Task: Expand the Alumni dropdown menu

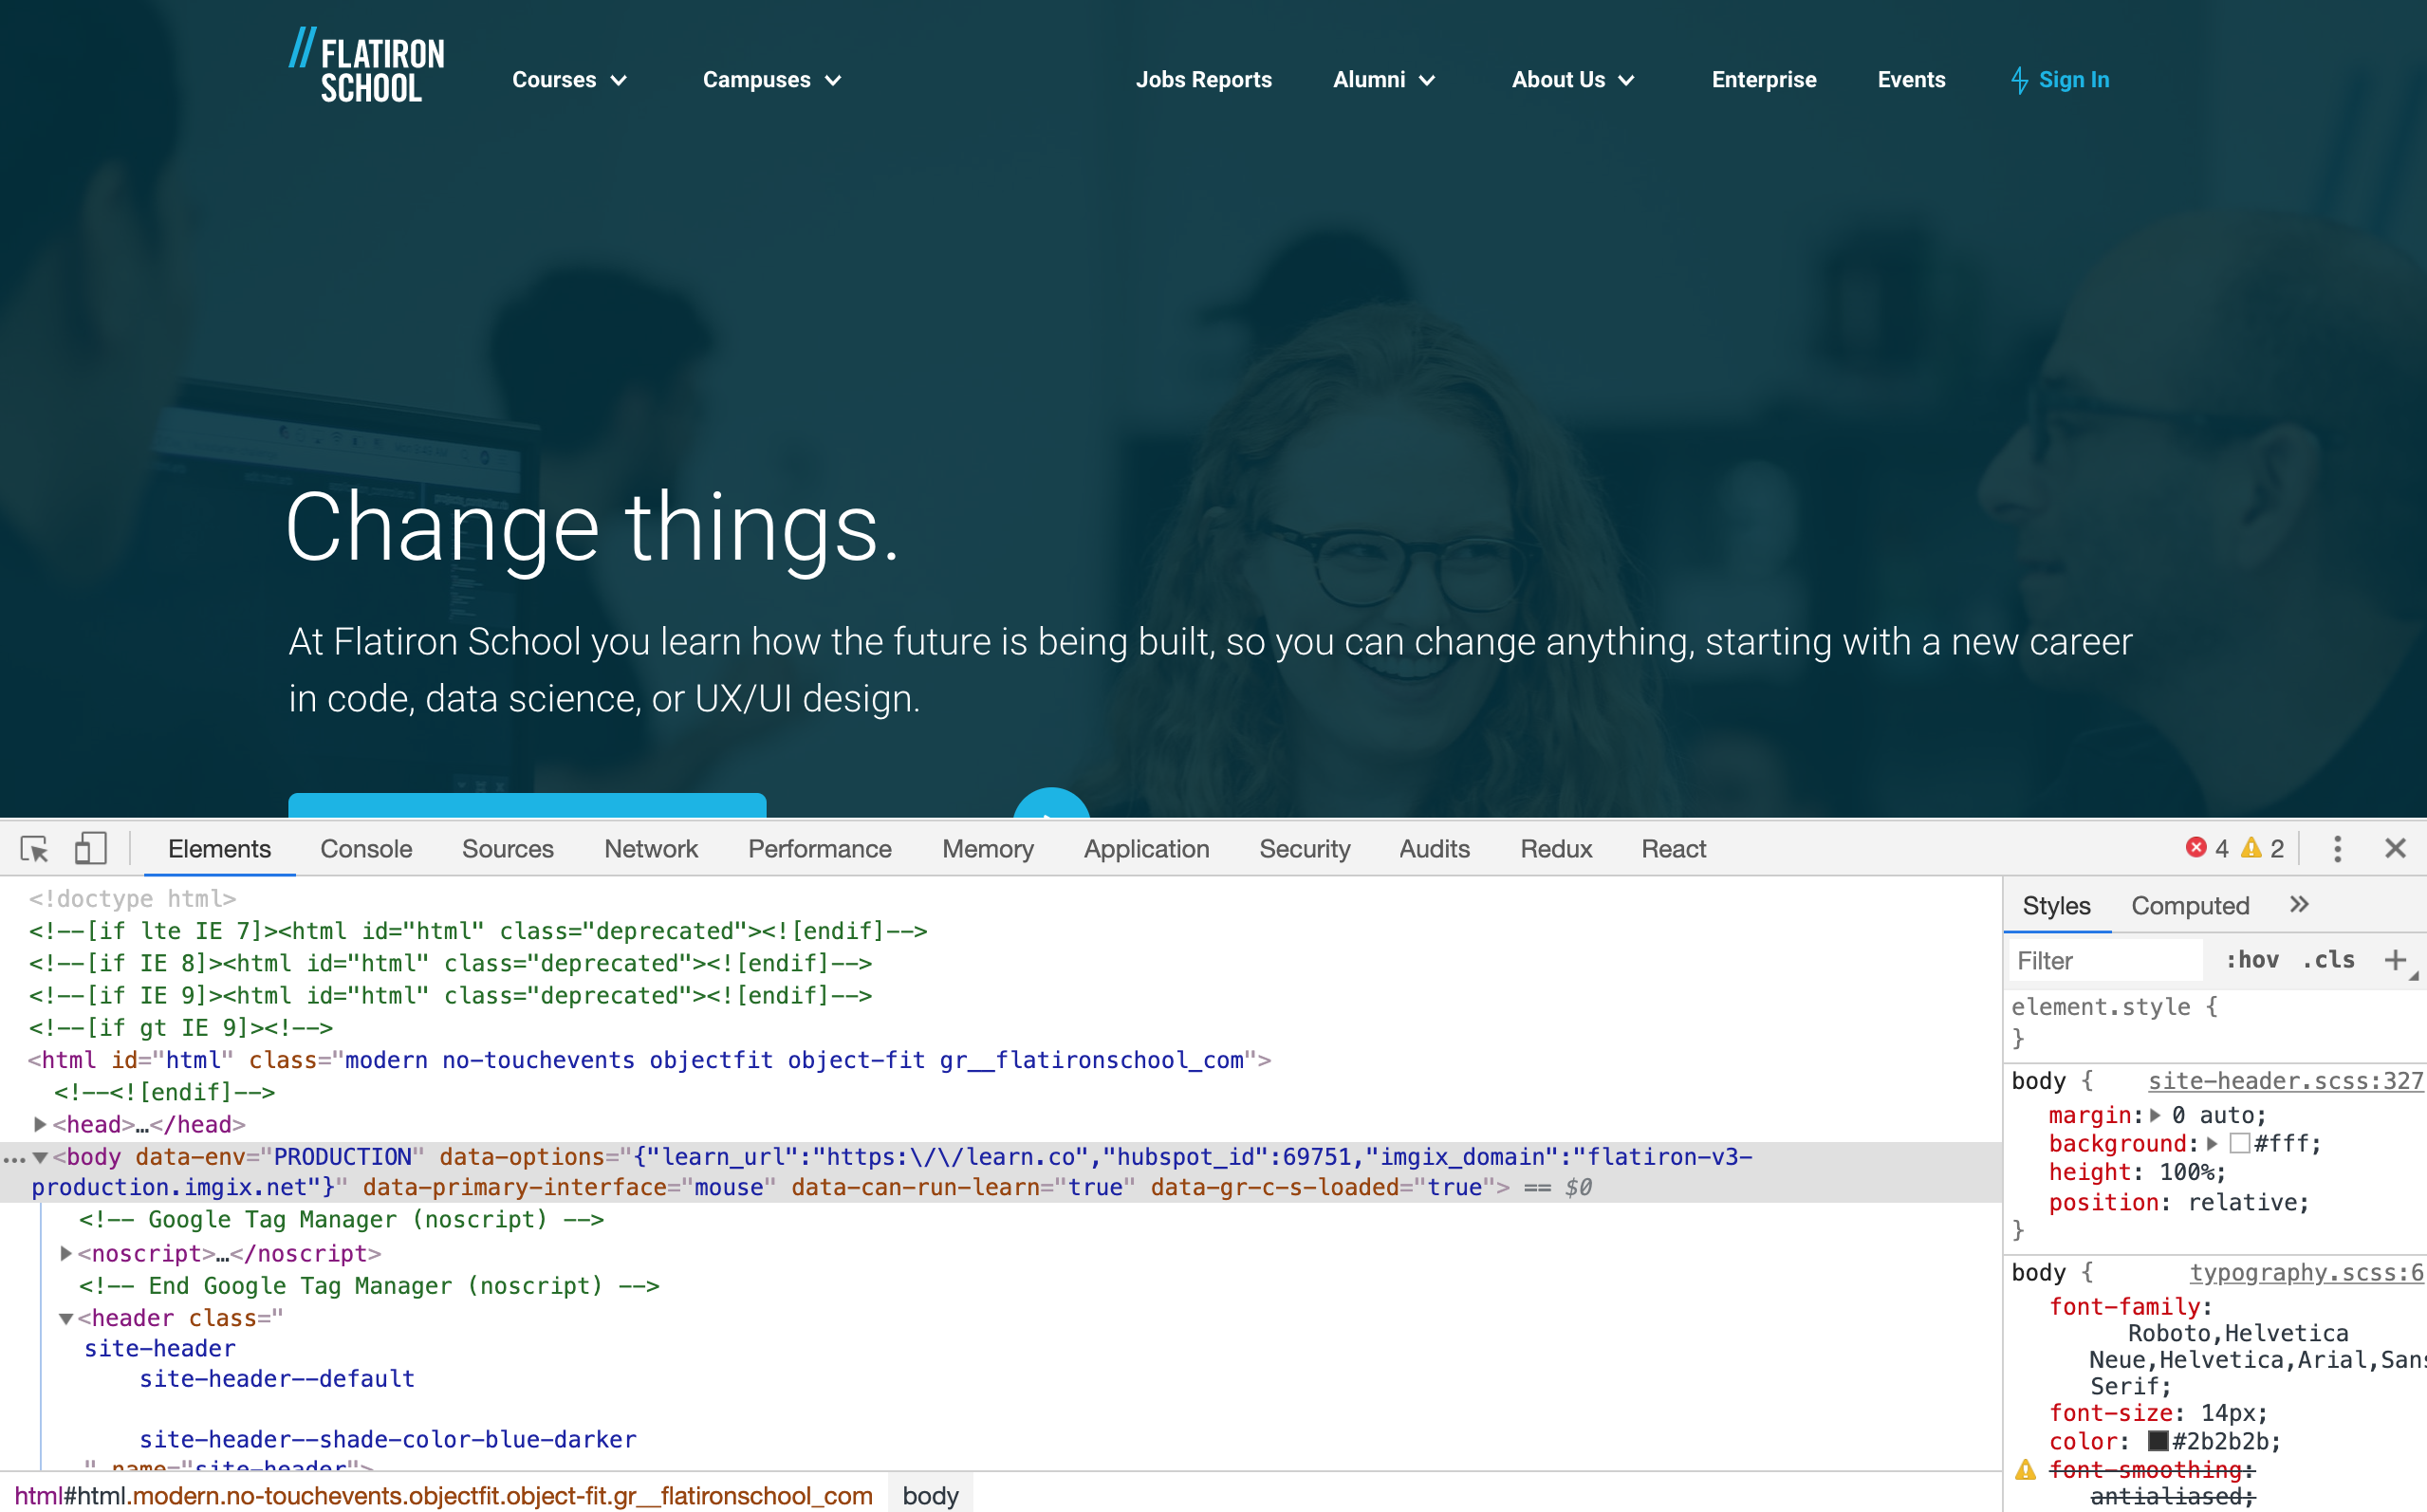Action: click(x=1383, y=77)
